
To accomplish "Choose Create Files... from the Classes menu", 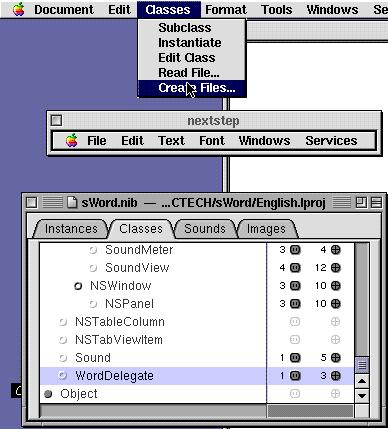I will tap(192, 88).
